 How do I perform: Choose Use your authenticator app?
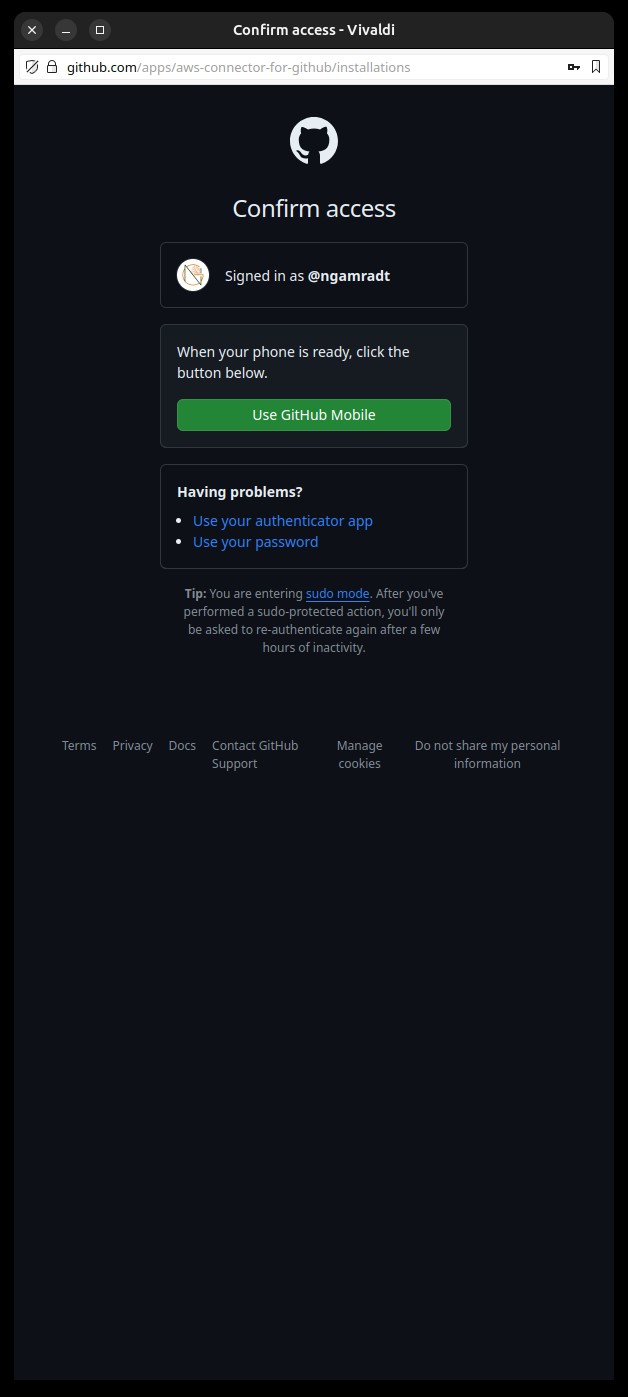[x=283, y=521]
